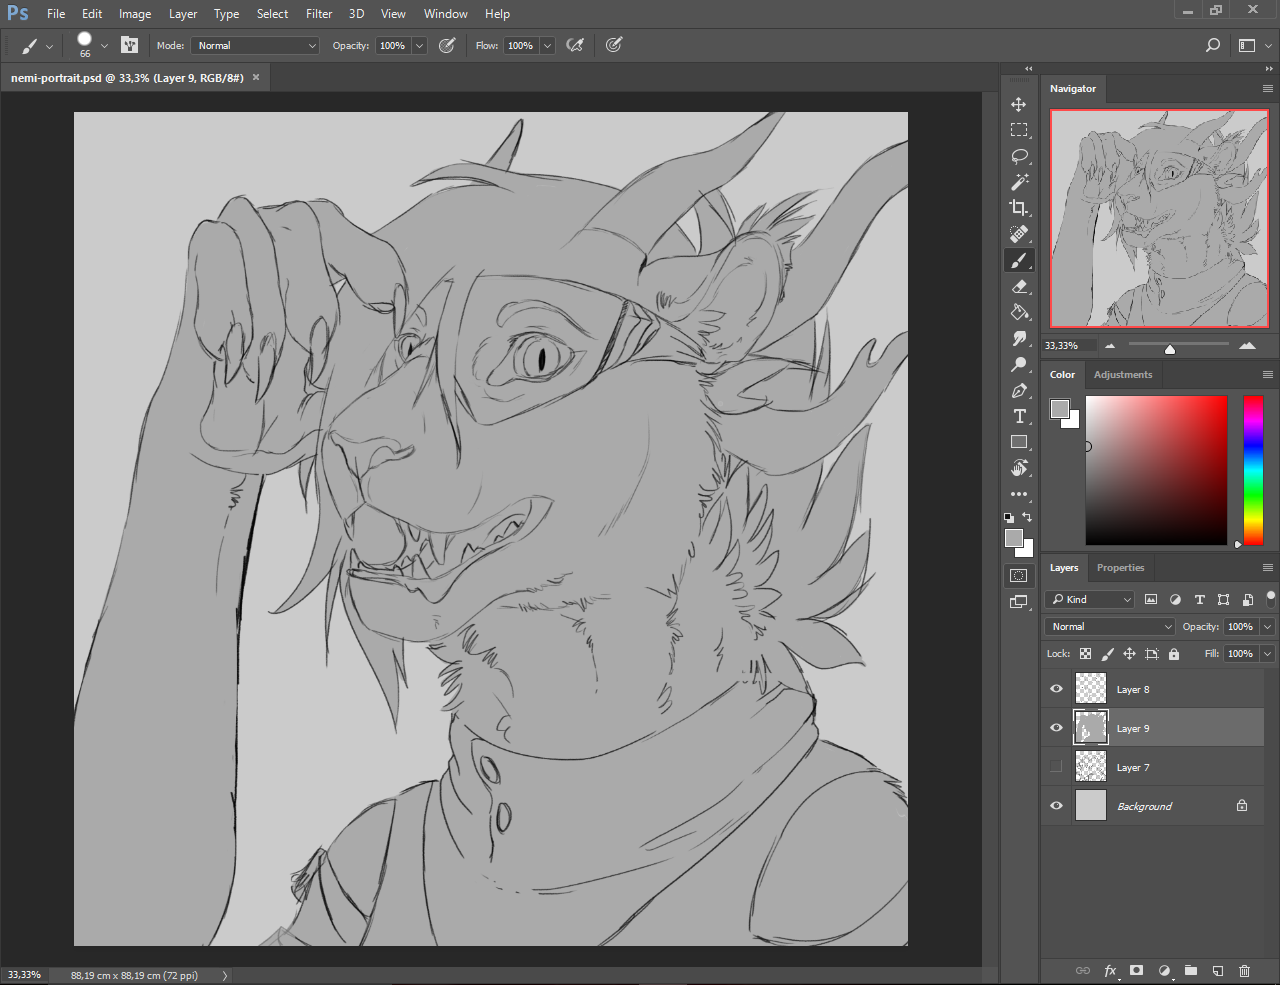
Task: Create a new layer with bottom icon
Action: (x=1218, y=970)
